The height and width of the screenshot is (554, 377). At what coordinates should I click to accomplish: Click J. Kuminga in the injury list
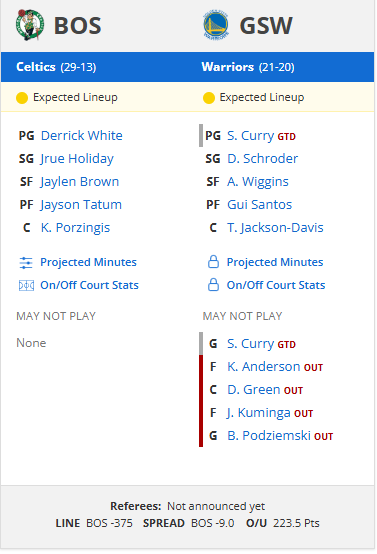[x=259, y=413]
